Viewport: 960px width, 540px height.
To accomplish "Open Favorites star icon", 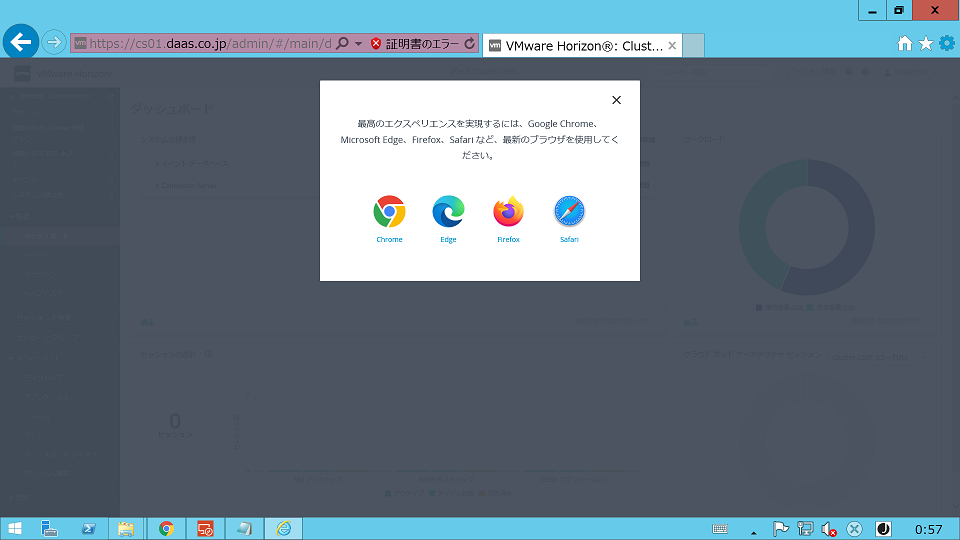I will pos(926,43).
